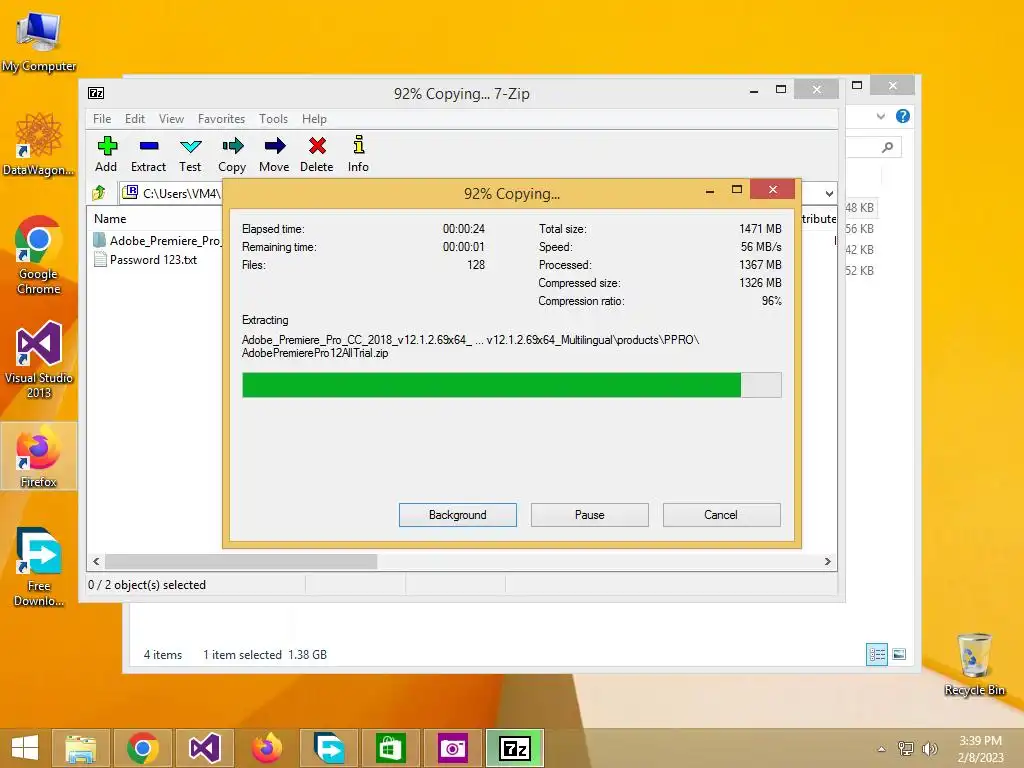Close the 92% Copying dialog

(x=773, y=189)
